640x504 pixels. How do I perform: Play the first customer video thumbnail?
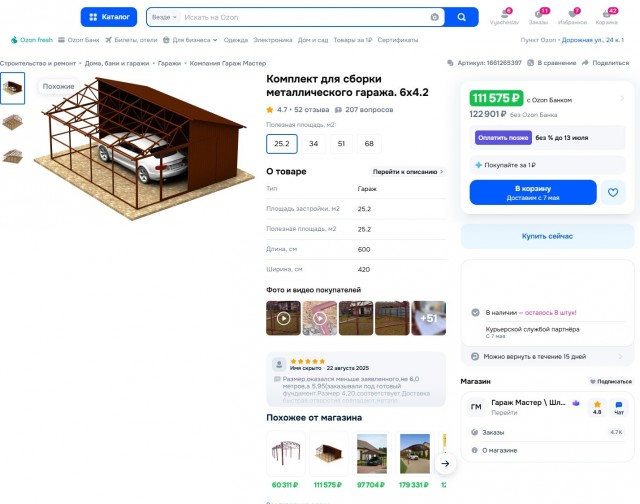[x=283, y=318]
